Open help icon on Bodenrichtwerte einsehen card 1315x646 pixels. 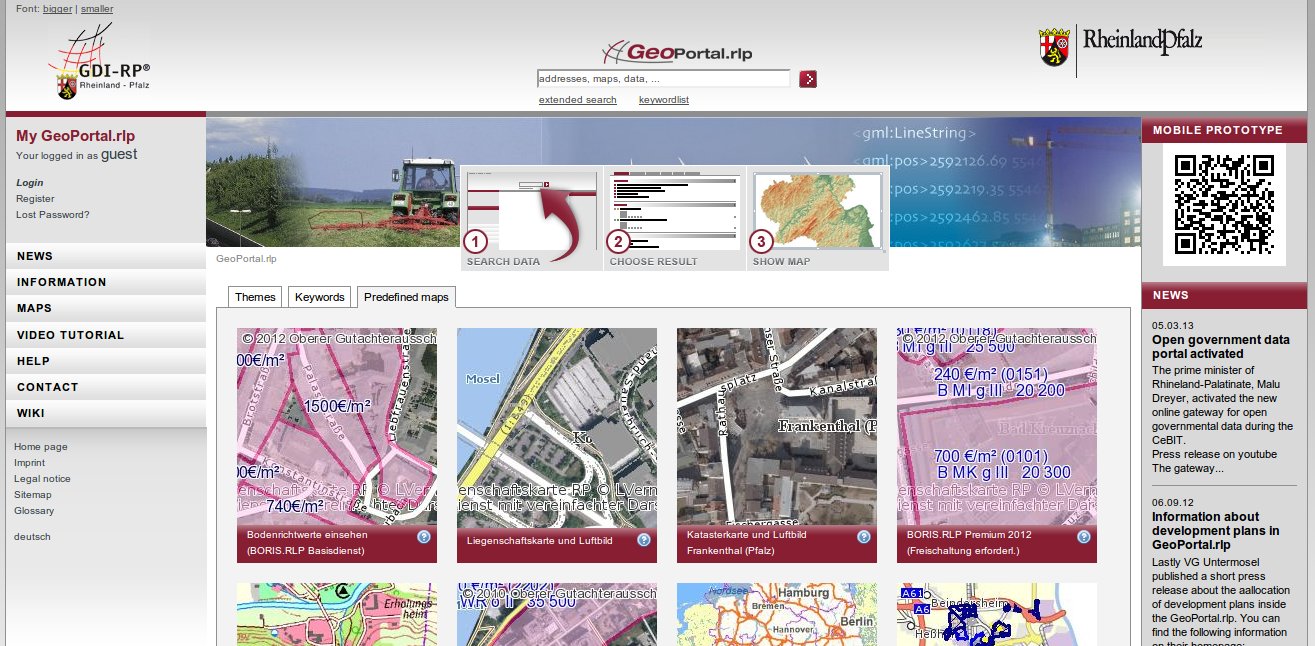[424, 537]
